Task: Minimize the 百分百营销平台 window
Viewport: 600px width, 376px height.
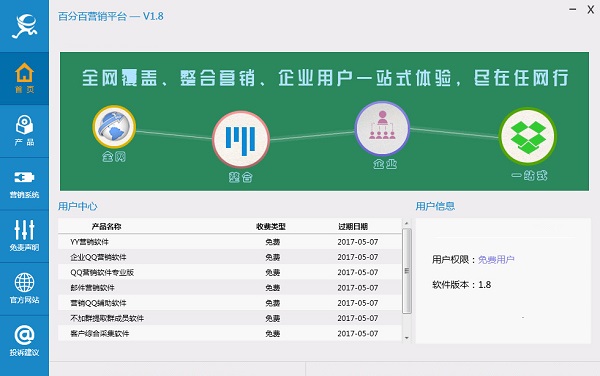Action: (x=572, y=9)
